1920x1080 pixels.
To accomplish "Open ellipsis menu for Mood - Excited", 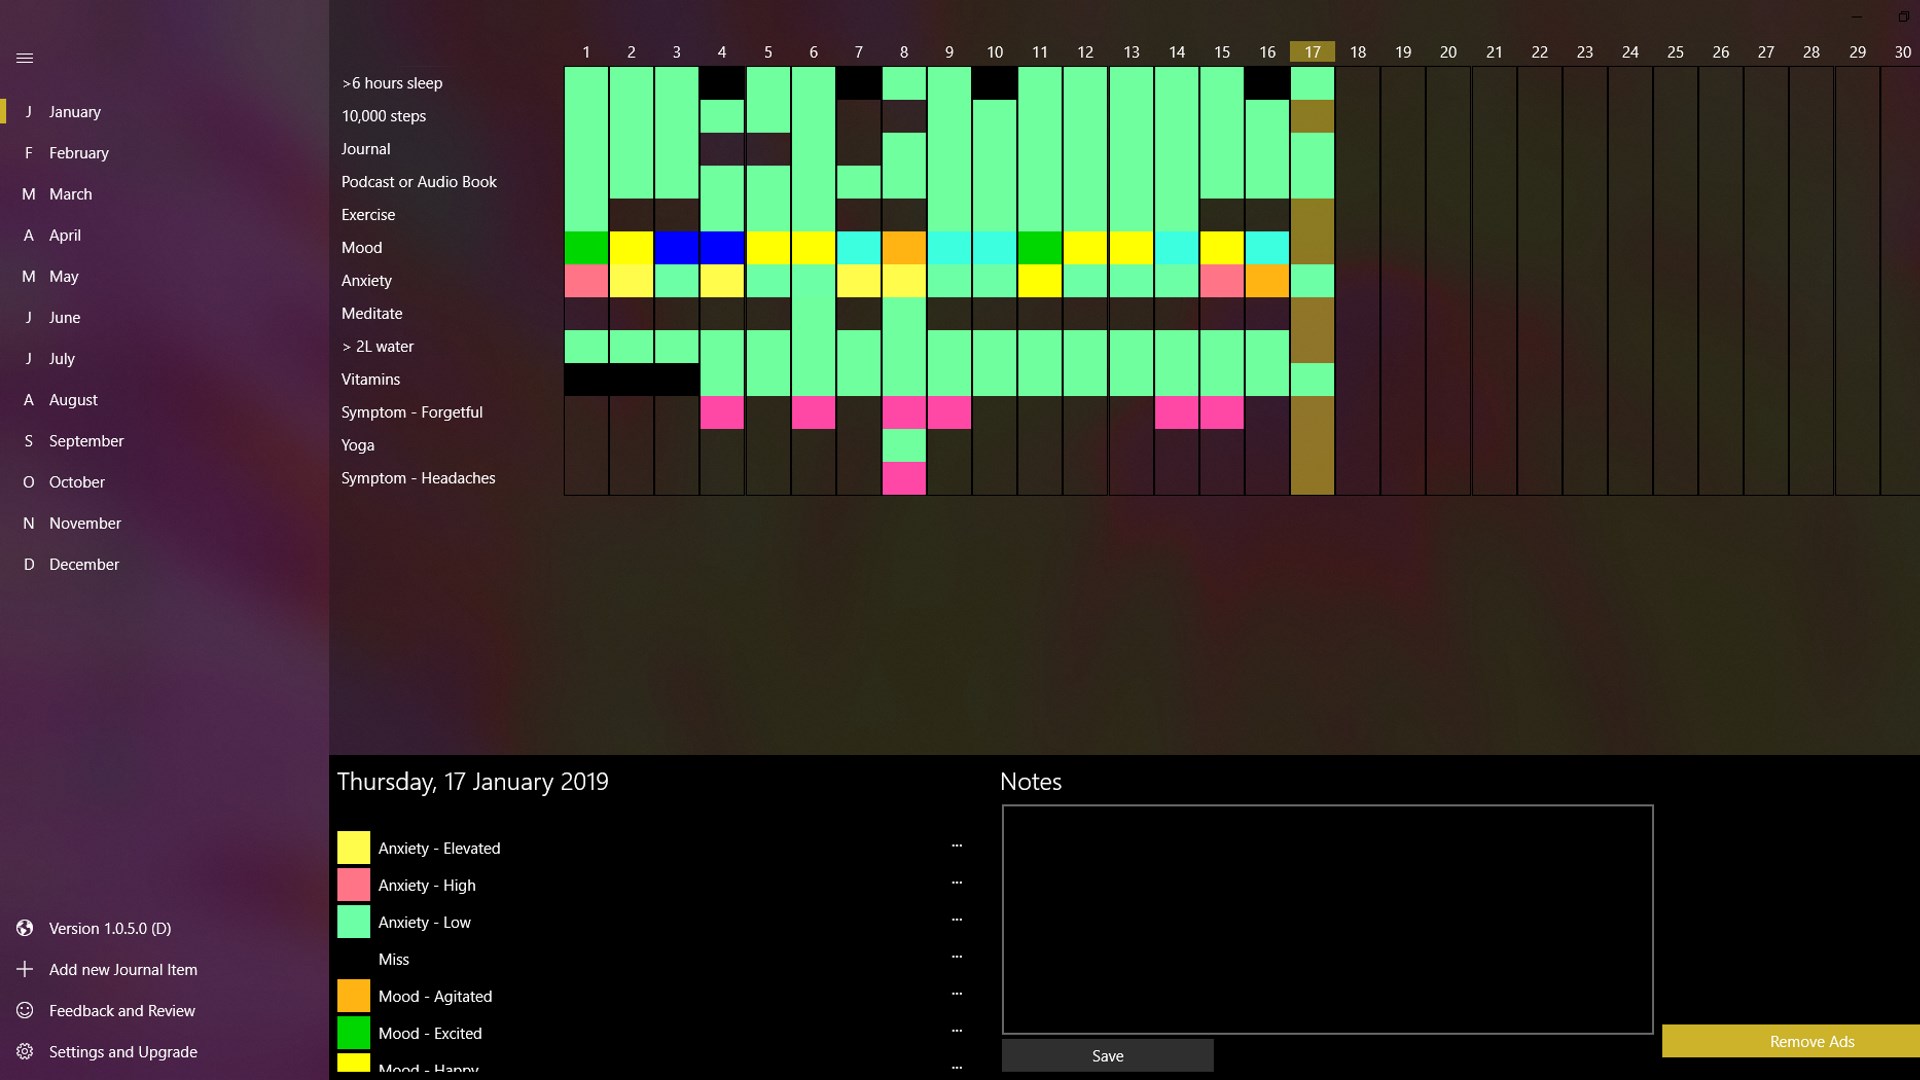I will [x=956, y=1031].
